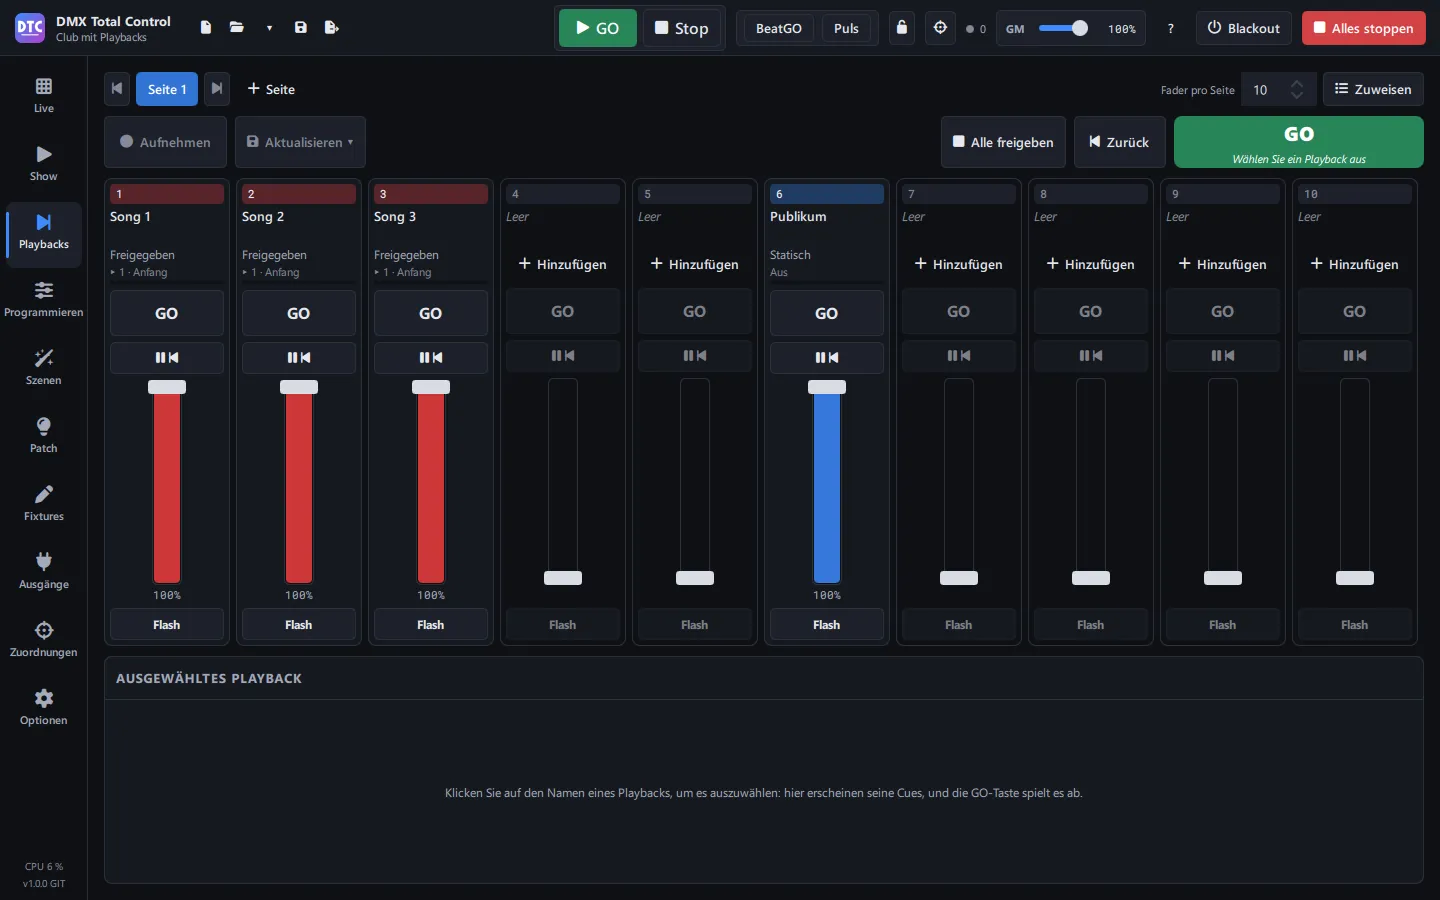Open a show file with folder icon
1440x900 pixels.
(237, 28)
